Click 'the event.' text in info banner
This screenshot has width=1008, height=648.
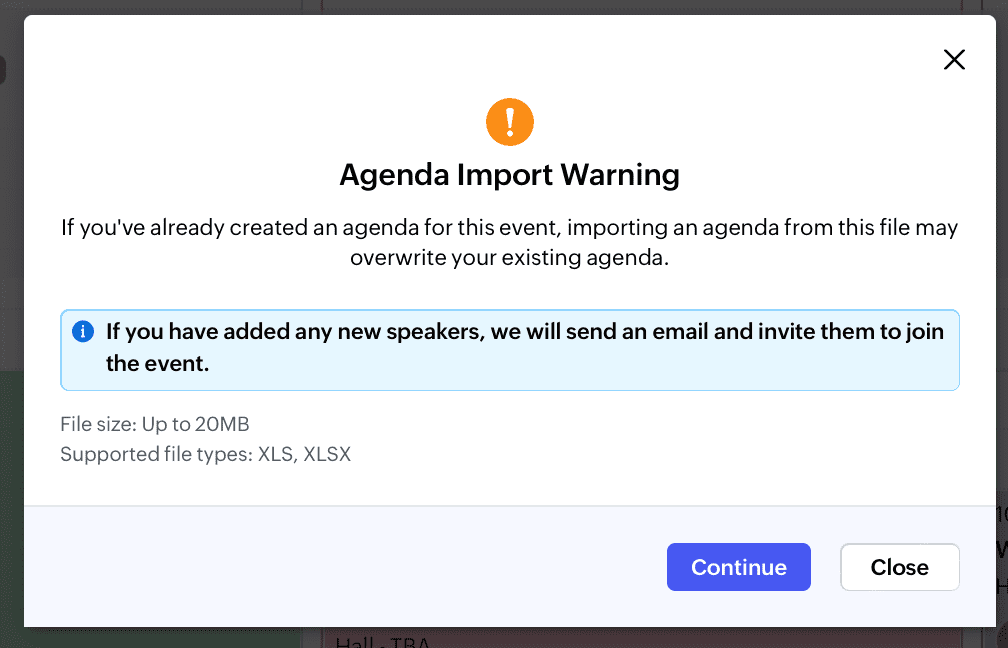(x=157, y=363)
